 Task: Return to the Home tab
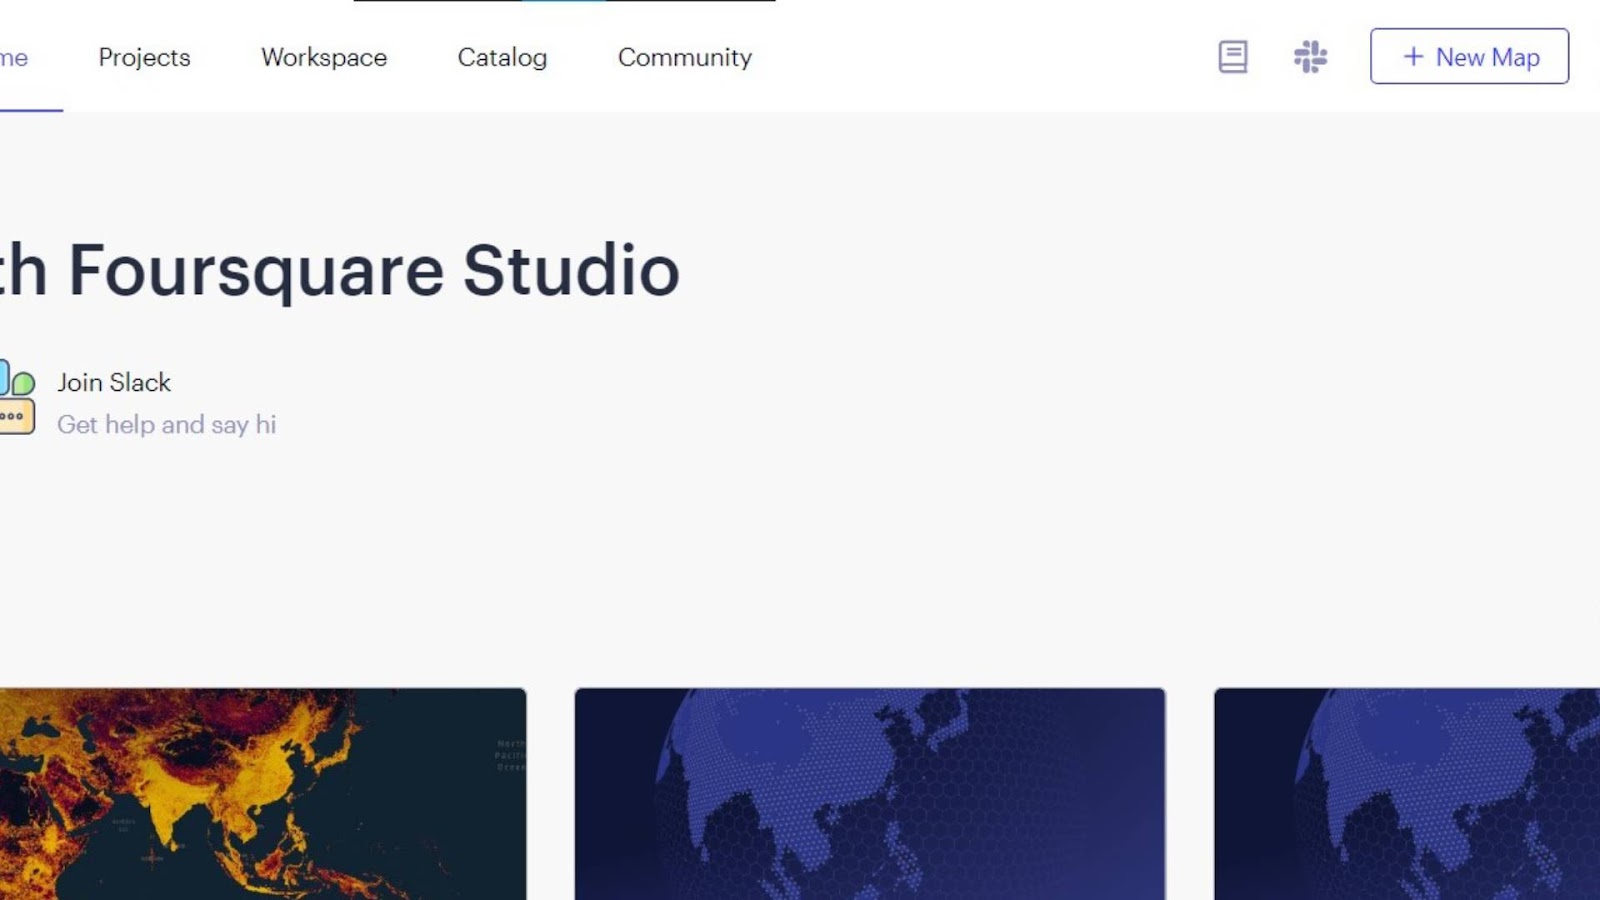(14, 57)
